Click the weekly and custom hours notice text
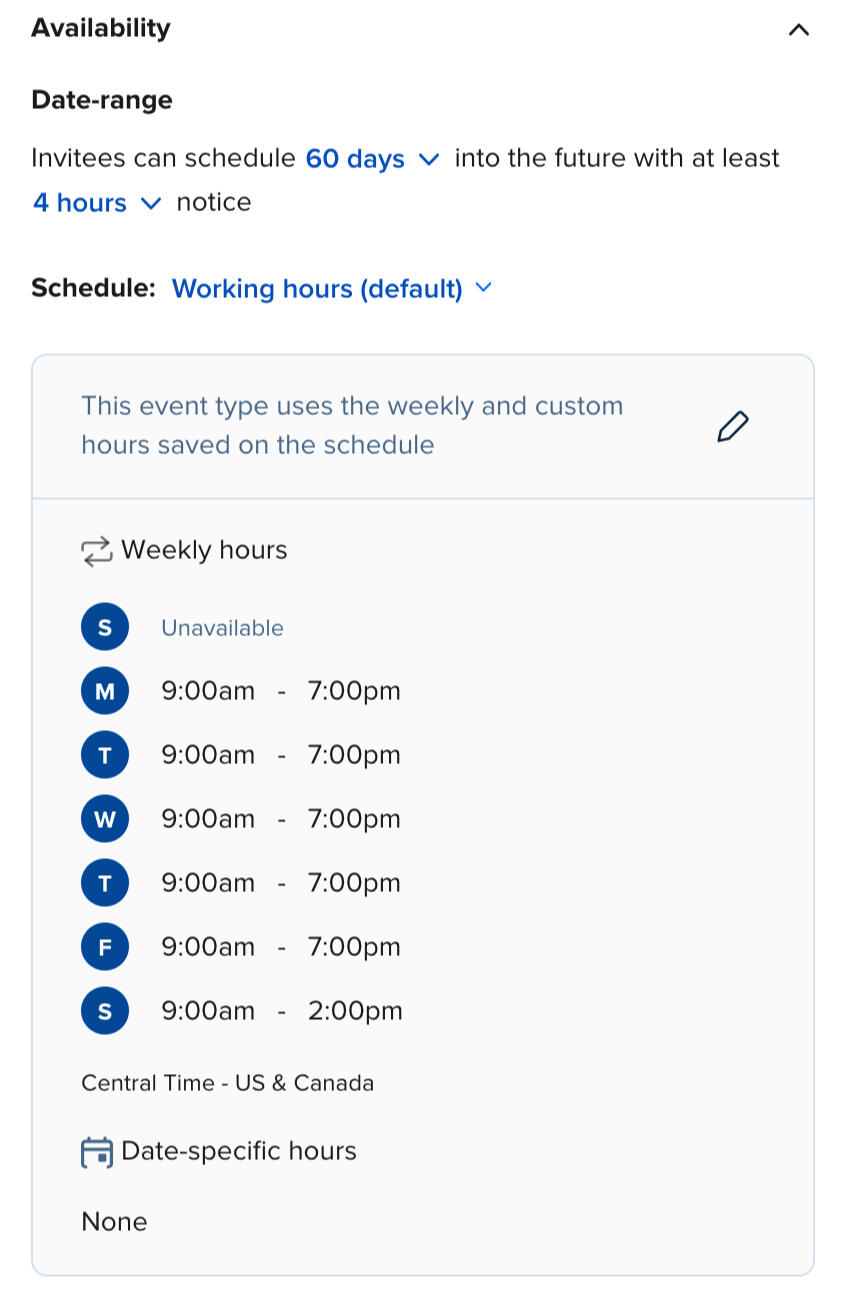 coord(352,425)
